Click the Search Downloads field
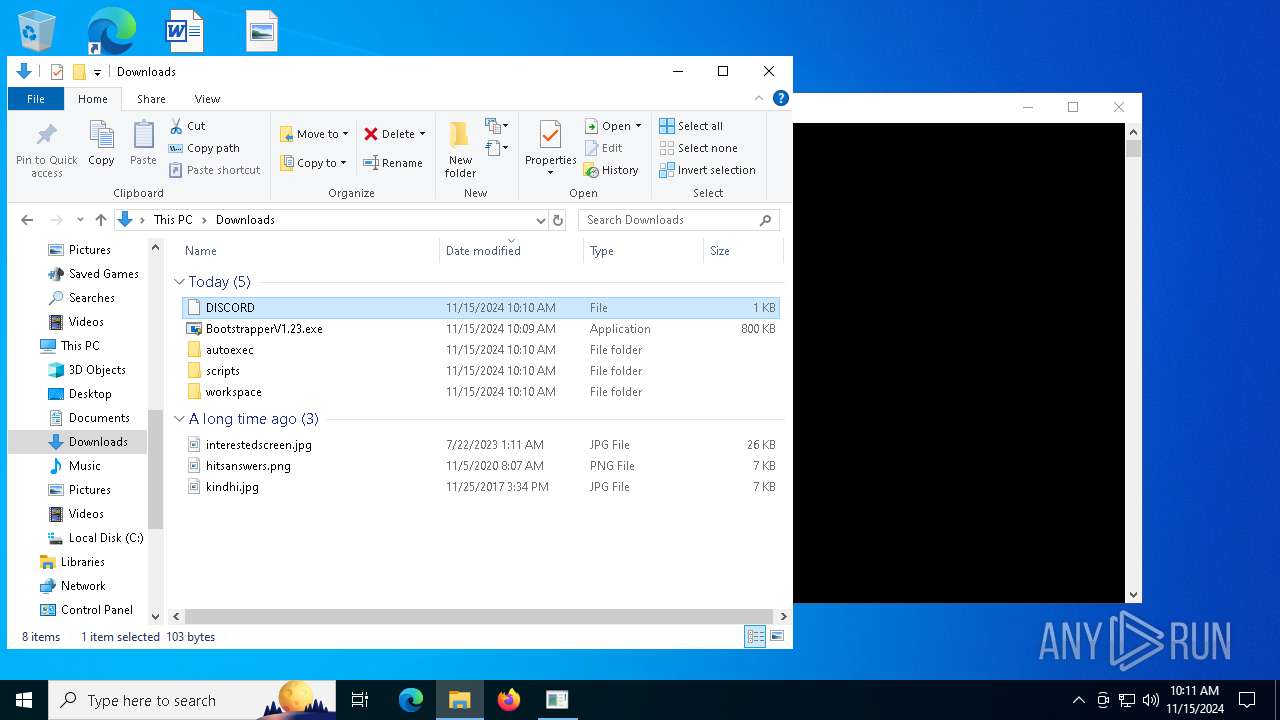This screenshot has width=1280, height=720. pos(678,220)
